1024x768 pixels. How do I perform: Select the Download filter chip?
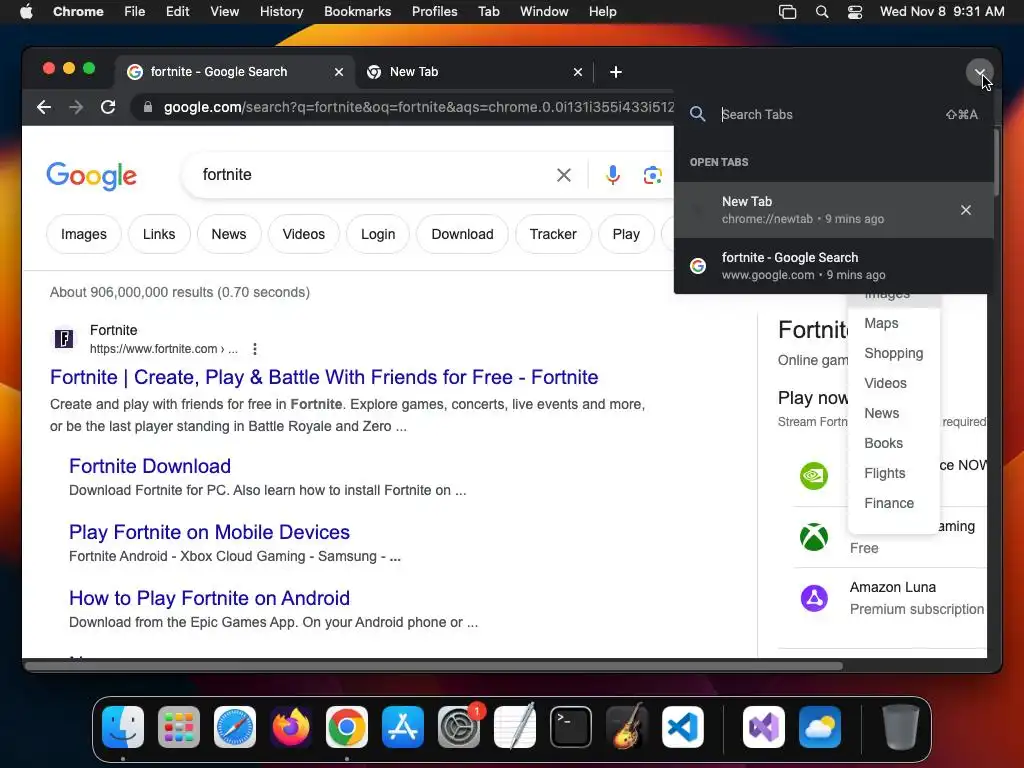(x=462, y=234)
